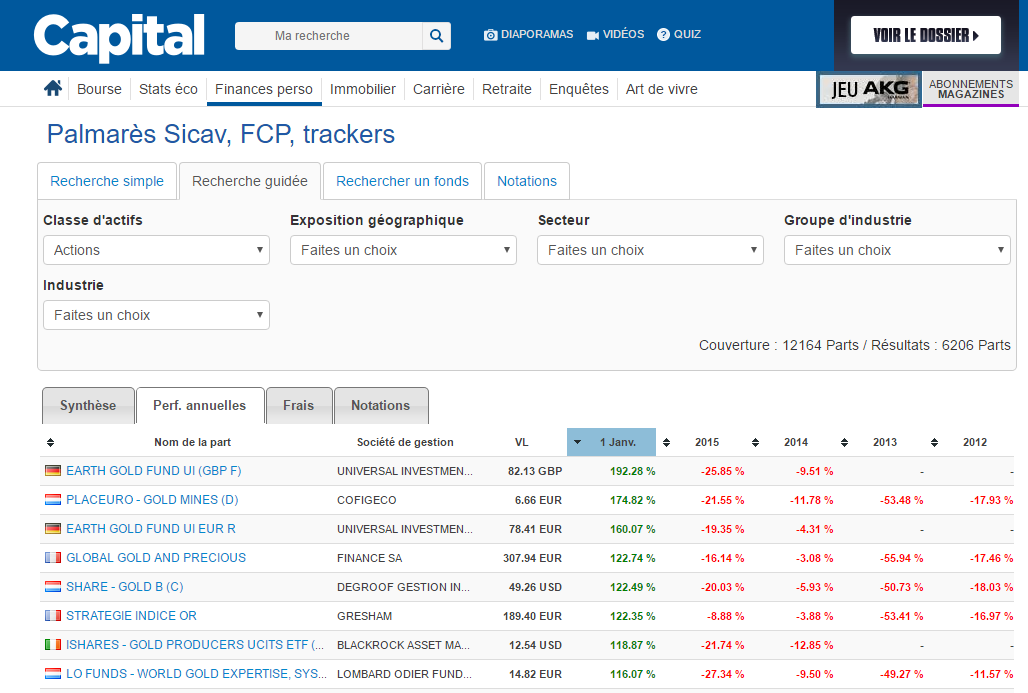This screenshot has height=693, width=1028.
Task: Switch to Recherche guidée tab
Action: (250, 181)
